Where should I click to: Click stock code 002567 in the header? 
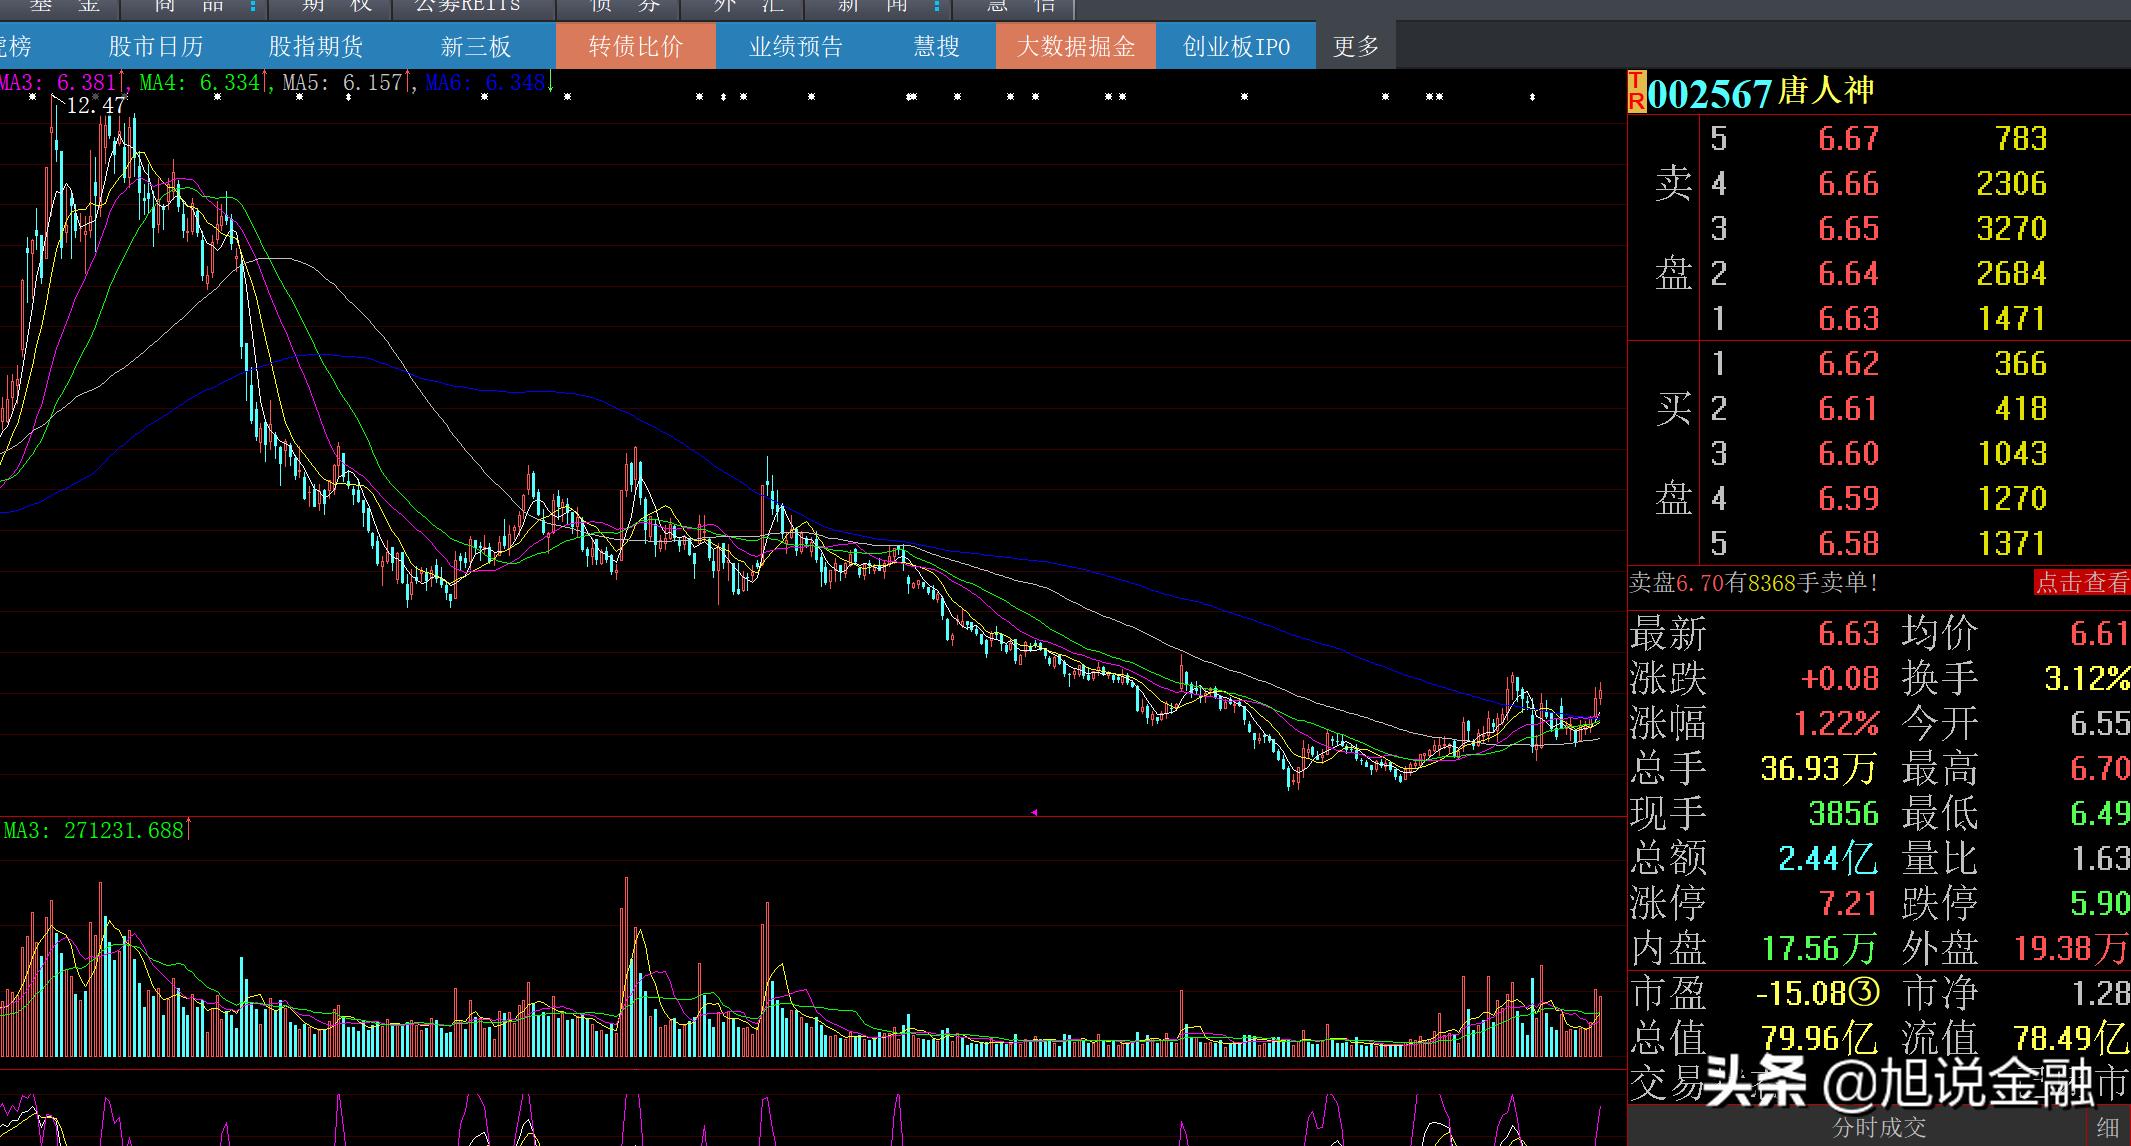[x=1709, y=94]
